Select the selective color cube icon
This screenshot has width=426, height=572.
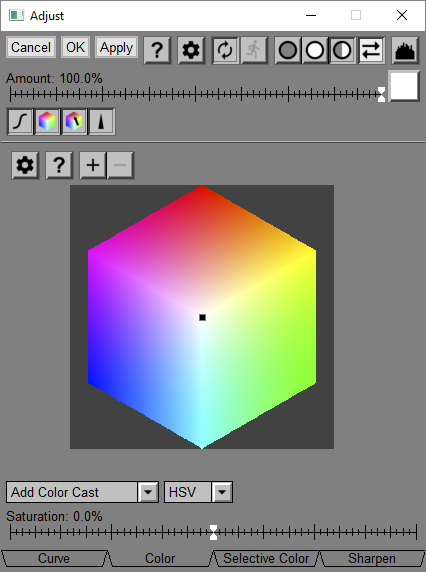(74, 121)
